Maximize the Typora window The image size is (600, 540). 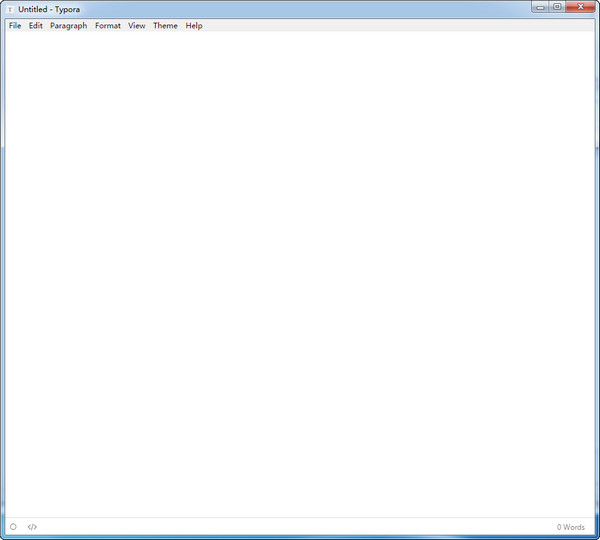(x=557, y=7)
